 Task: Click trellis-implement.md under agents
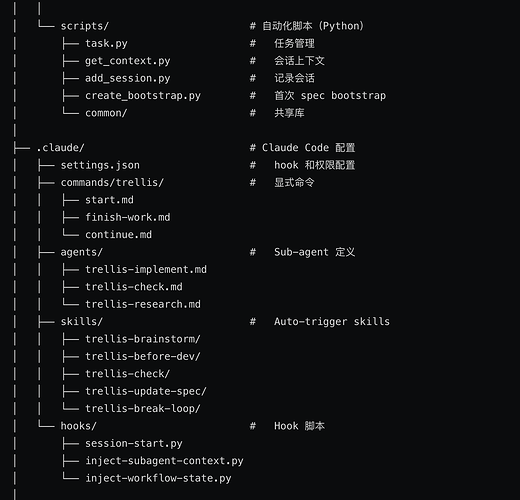point(146,269)
